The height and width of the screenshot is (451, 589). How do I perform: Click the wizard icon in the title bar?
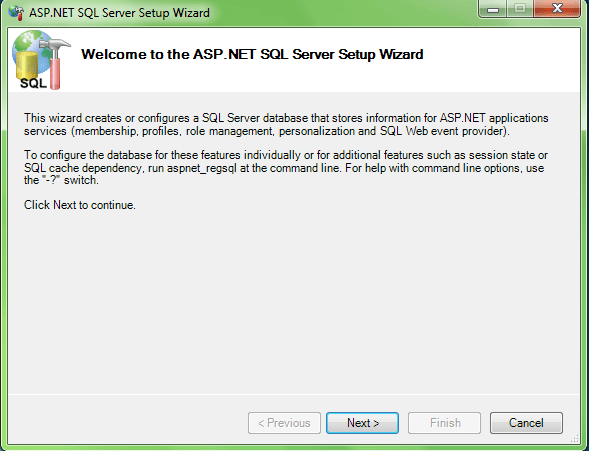pos(16,12)
